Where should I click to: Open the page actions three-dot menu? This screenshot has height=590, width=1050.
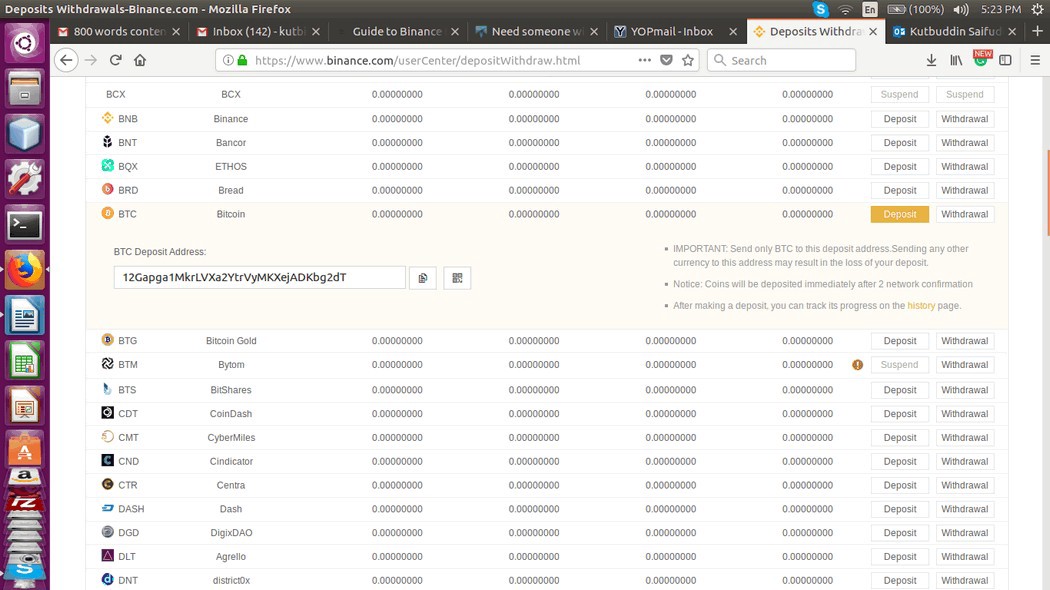tap(645, 60)
